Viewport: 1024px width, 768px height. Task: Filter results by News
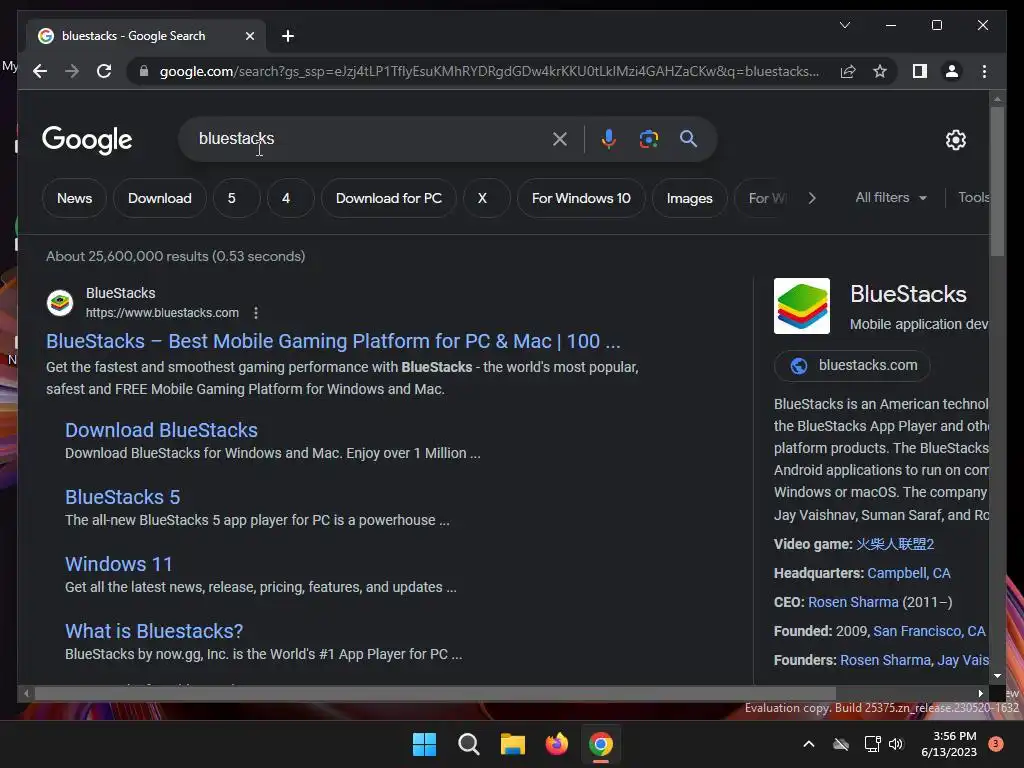click(74, 198)
